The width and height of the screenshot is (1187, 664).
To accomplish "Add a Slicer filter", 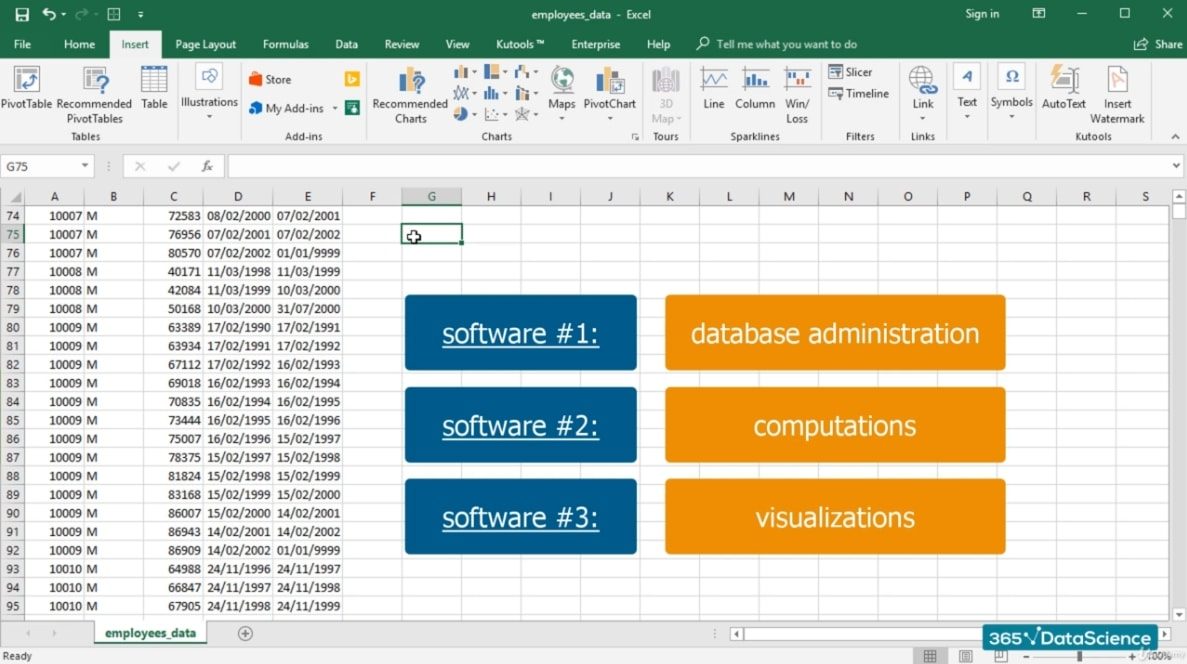I will 850,72.
